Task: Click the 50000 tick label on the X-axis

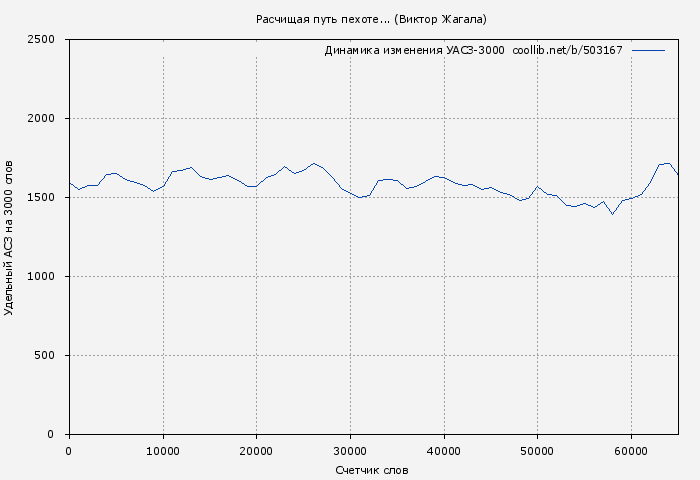Action: [x=537, y=451]
